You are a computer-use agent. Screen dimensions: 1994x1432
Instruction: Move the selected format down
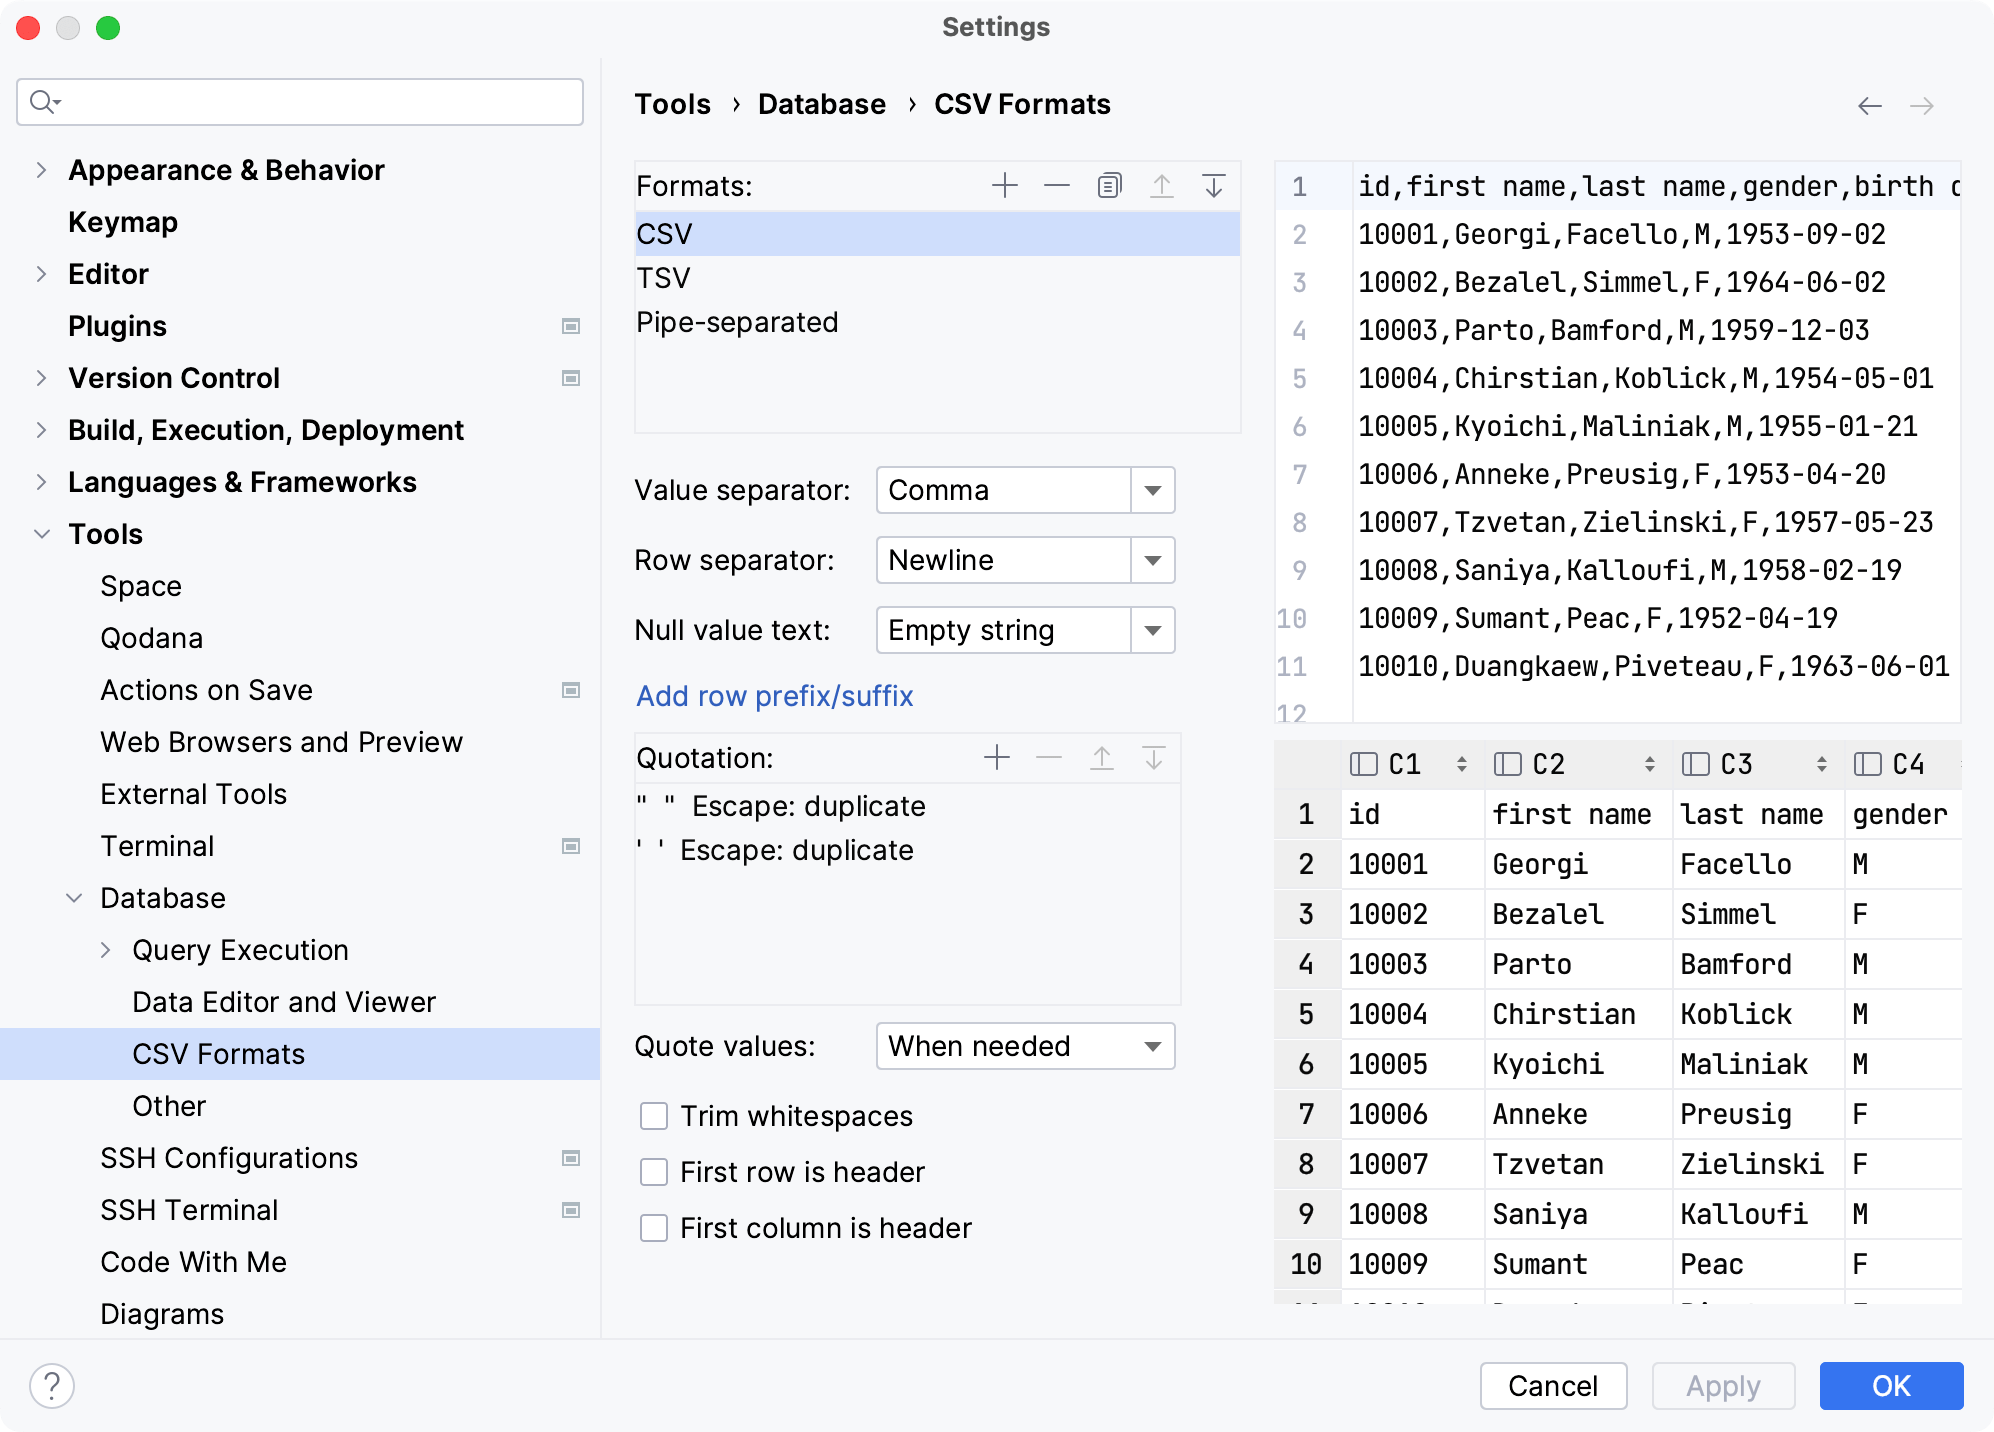tap(1214, 185)
